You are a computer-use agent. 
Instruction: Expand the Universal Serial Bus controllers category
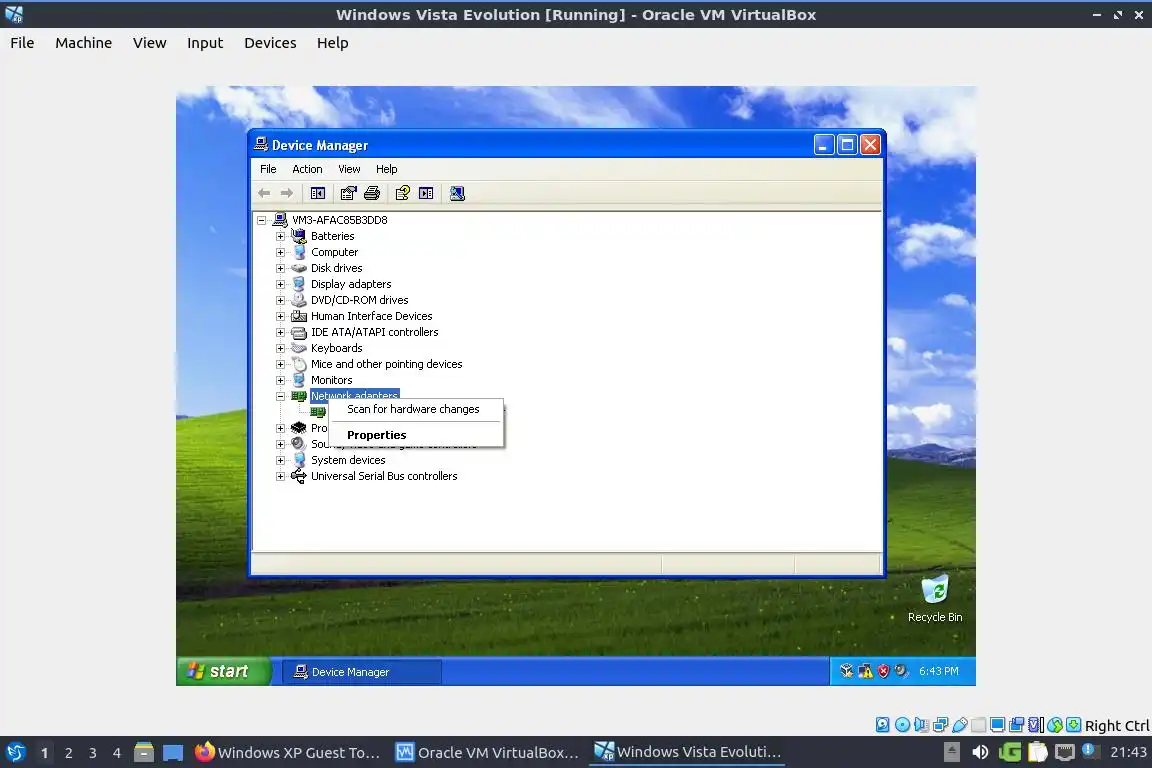coord(280,476)
